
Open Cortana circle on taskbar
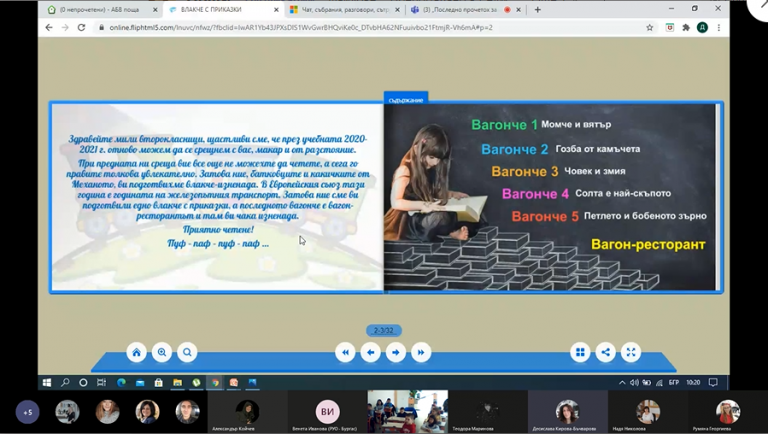[83, 383]
